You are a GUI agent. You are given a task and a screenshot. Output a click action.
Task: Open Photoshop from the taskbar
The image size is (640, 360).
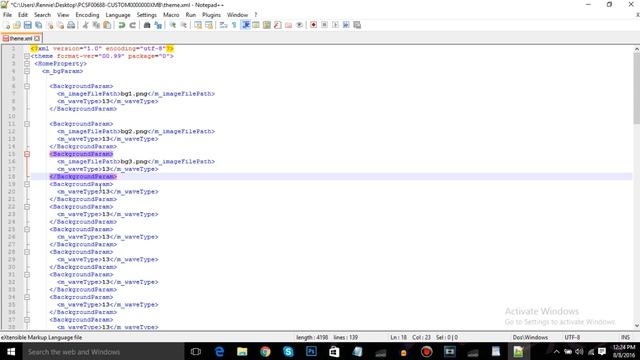click(x=311, y=352)
